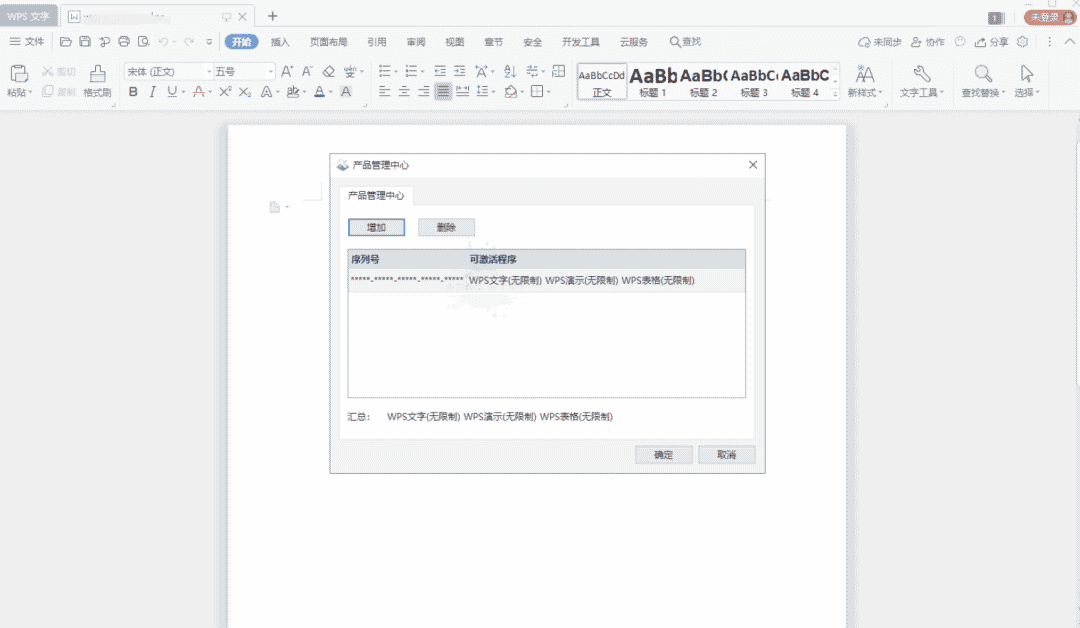Viewport: 1080px width, 628px height.
Task: Switch to the 页面布局 (Page Layout) tab
Action: (329, 42)
